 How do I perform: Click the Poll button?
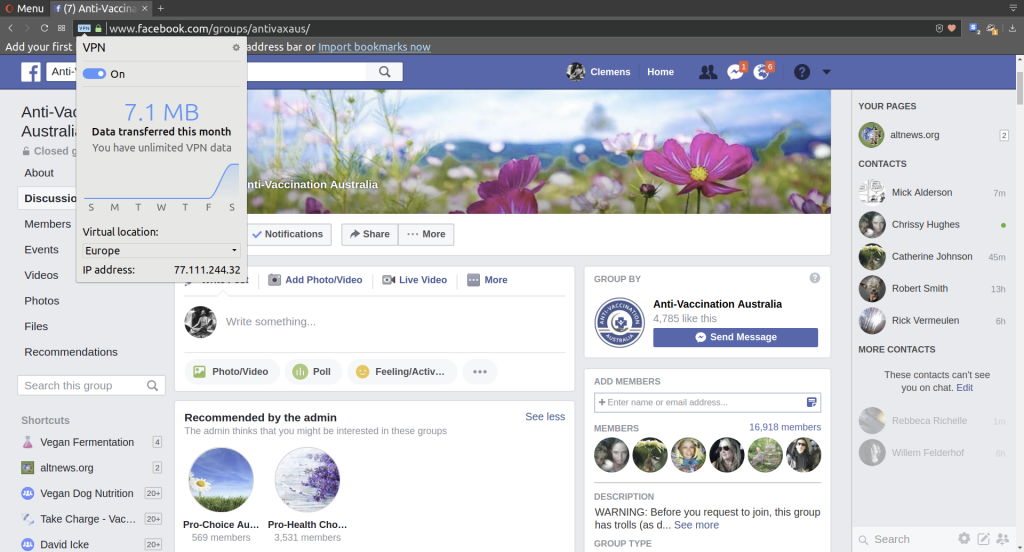(x=313, y=372)
